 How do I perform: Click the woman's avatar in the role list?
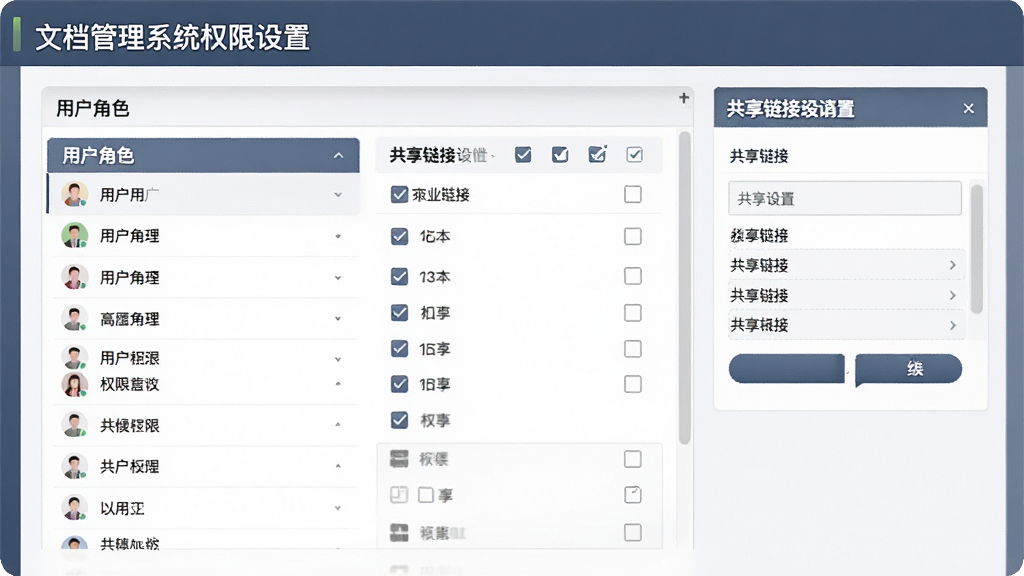coord(74,384)
